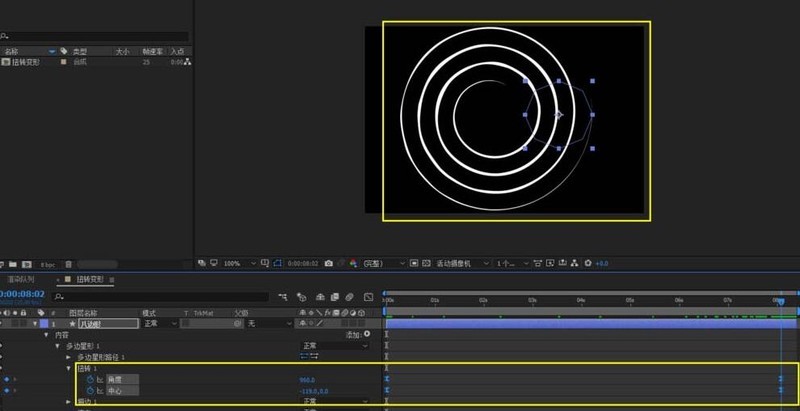Click the 960.0 angle value
Viewport: 800px width, 411px height.
tap(307, 380)
